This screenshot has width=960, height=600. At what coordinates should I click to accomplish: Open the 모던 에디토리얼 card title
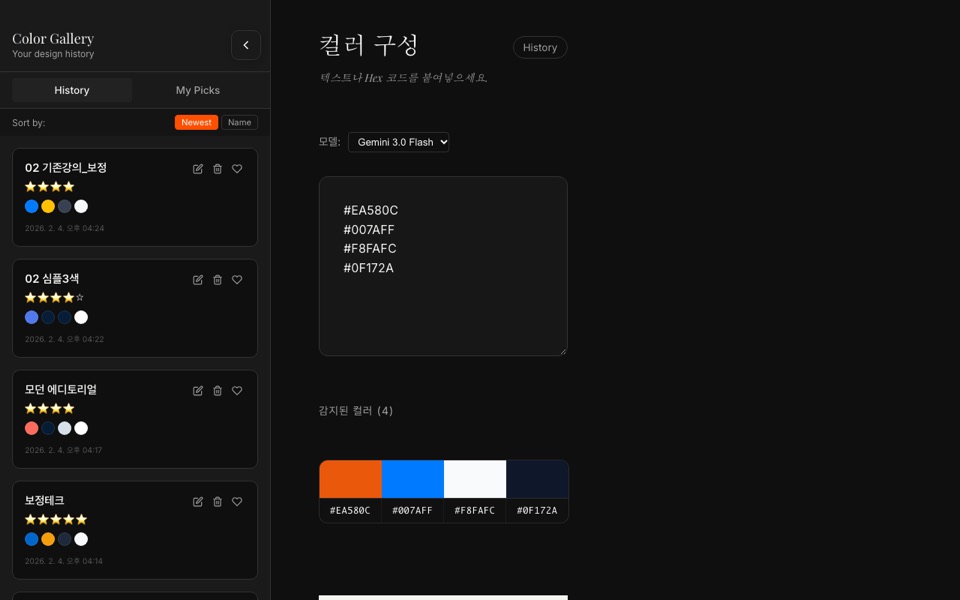tap(61, 389)
